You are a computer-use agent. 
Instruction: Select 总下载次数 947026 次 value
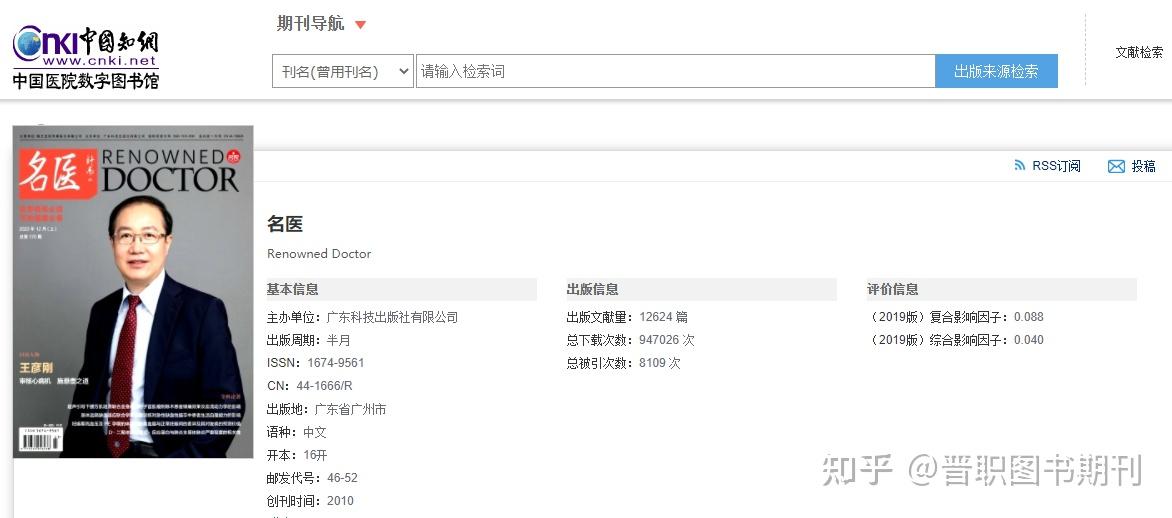(667, 340)
